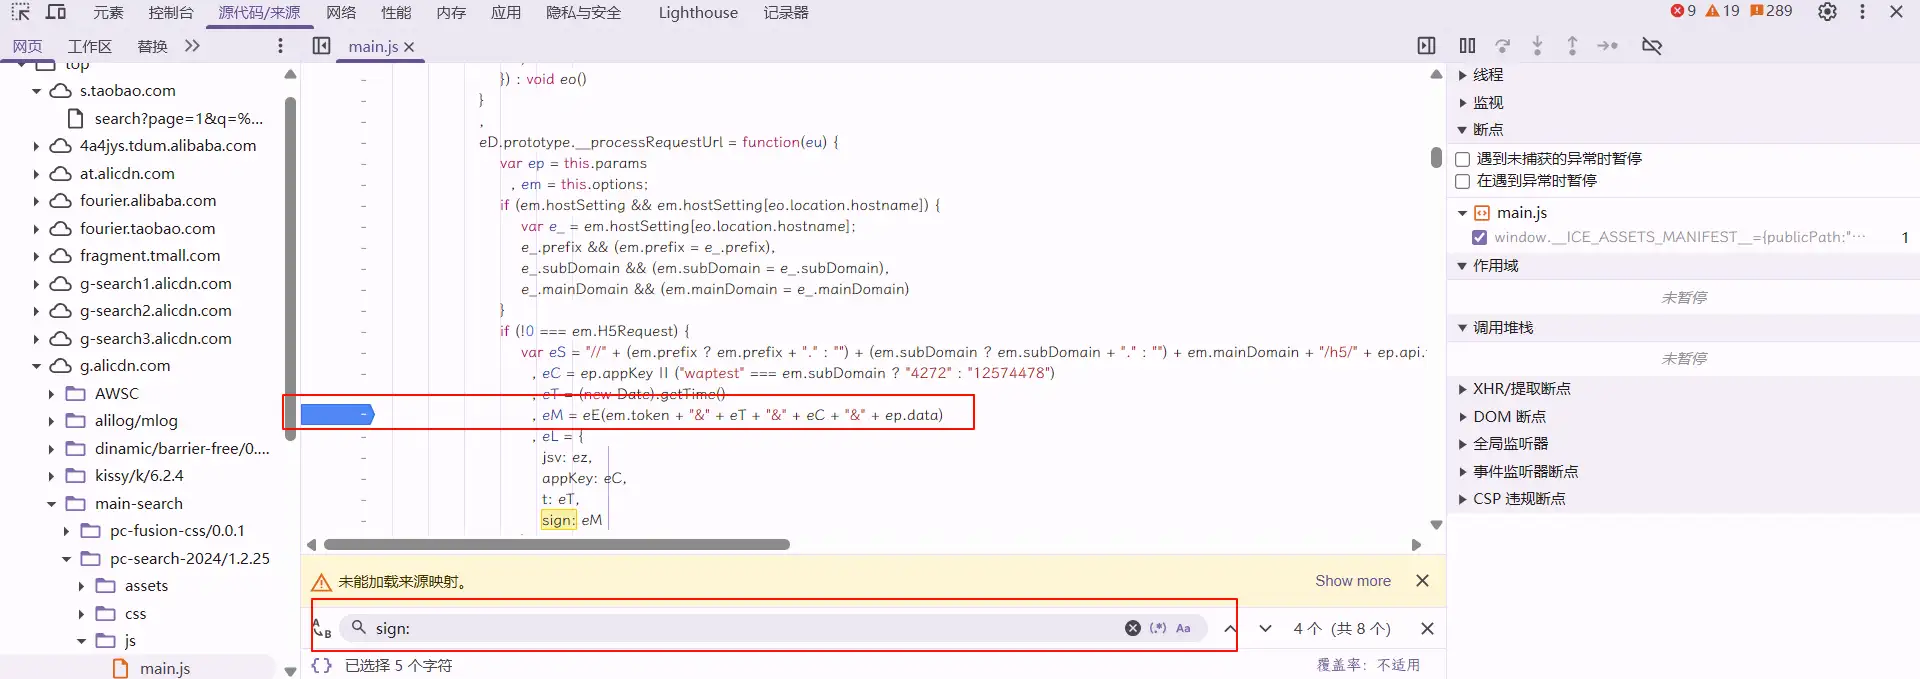Click the code editor vertical scrollbar thumb
Screen dimensions: 1920x679
point(1436,157)
